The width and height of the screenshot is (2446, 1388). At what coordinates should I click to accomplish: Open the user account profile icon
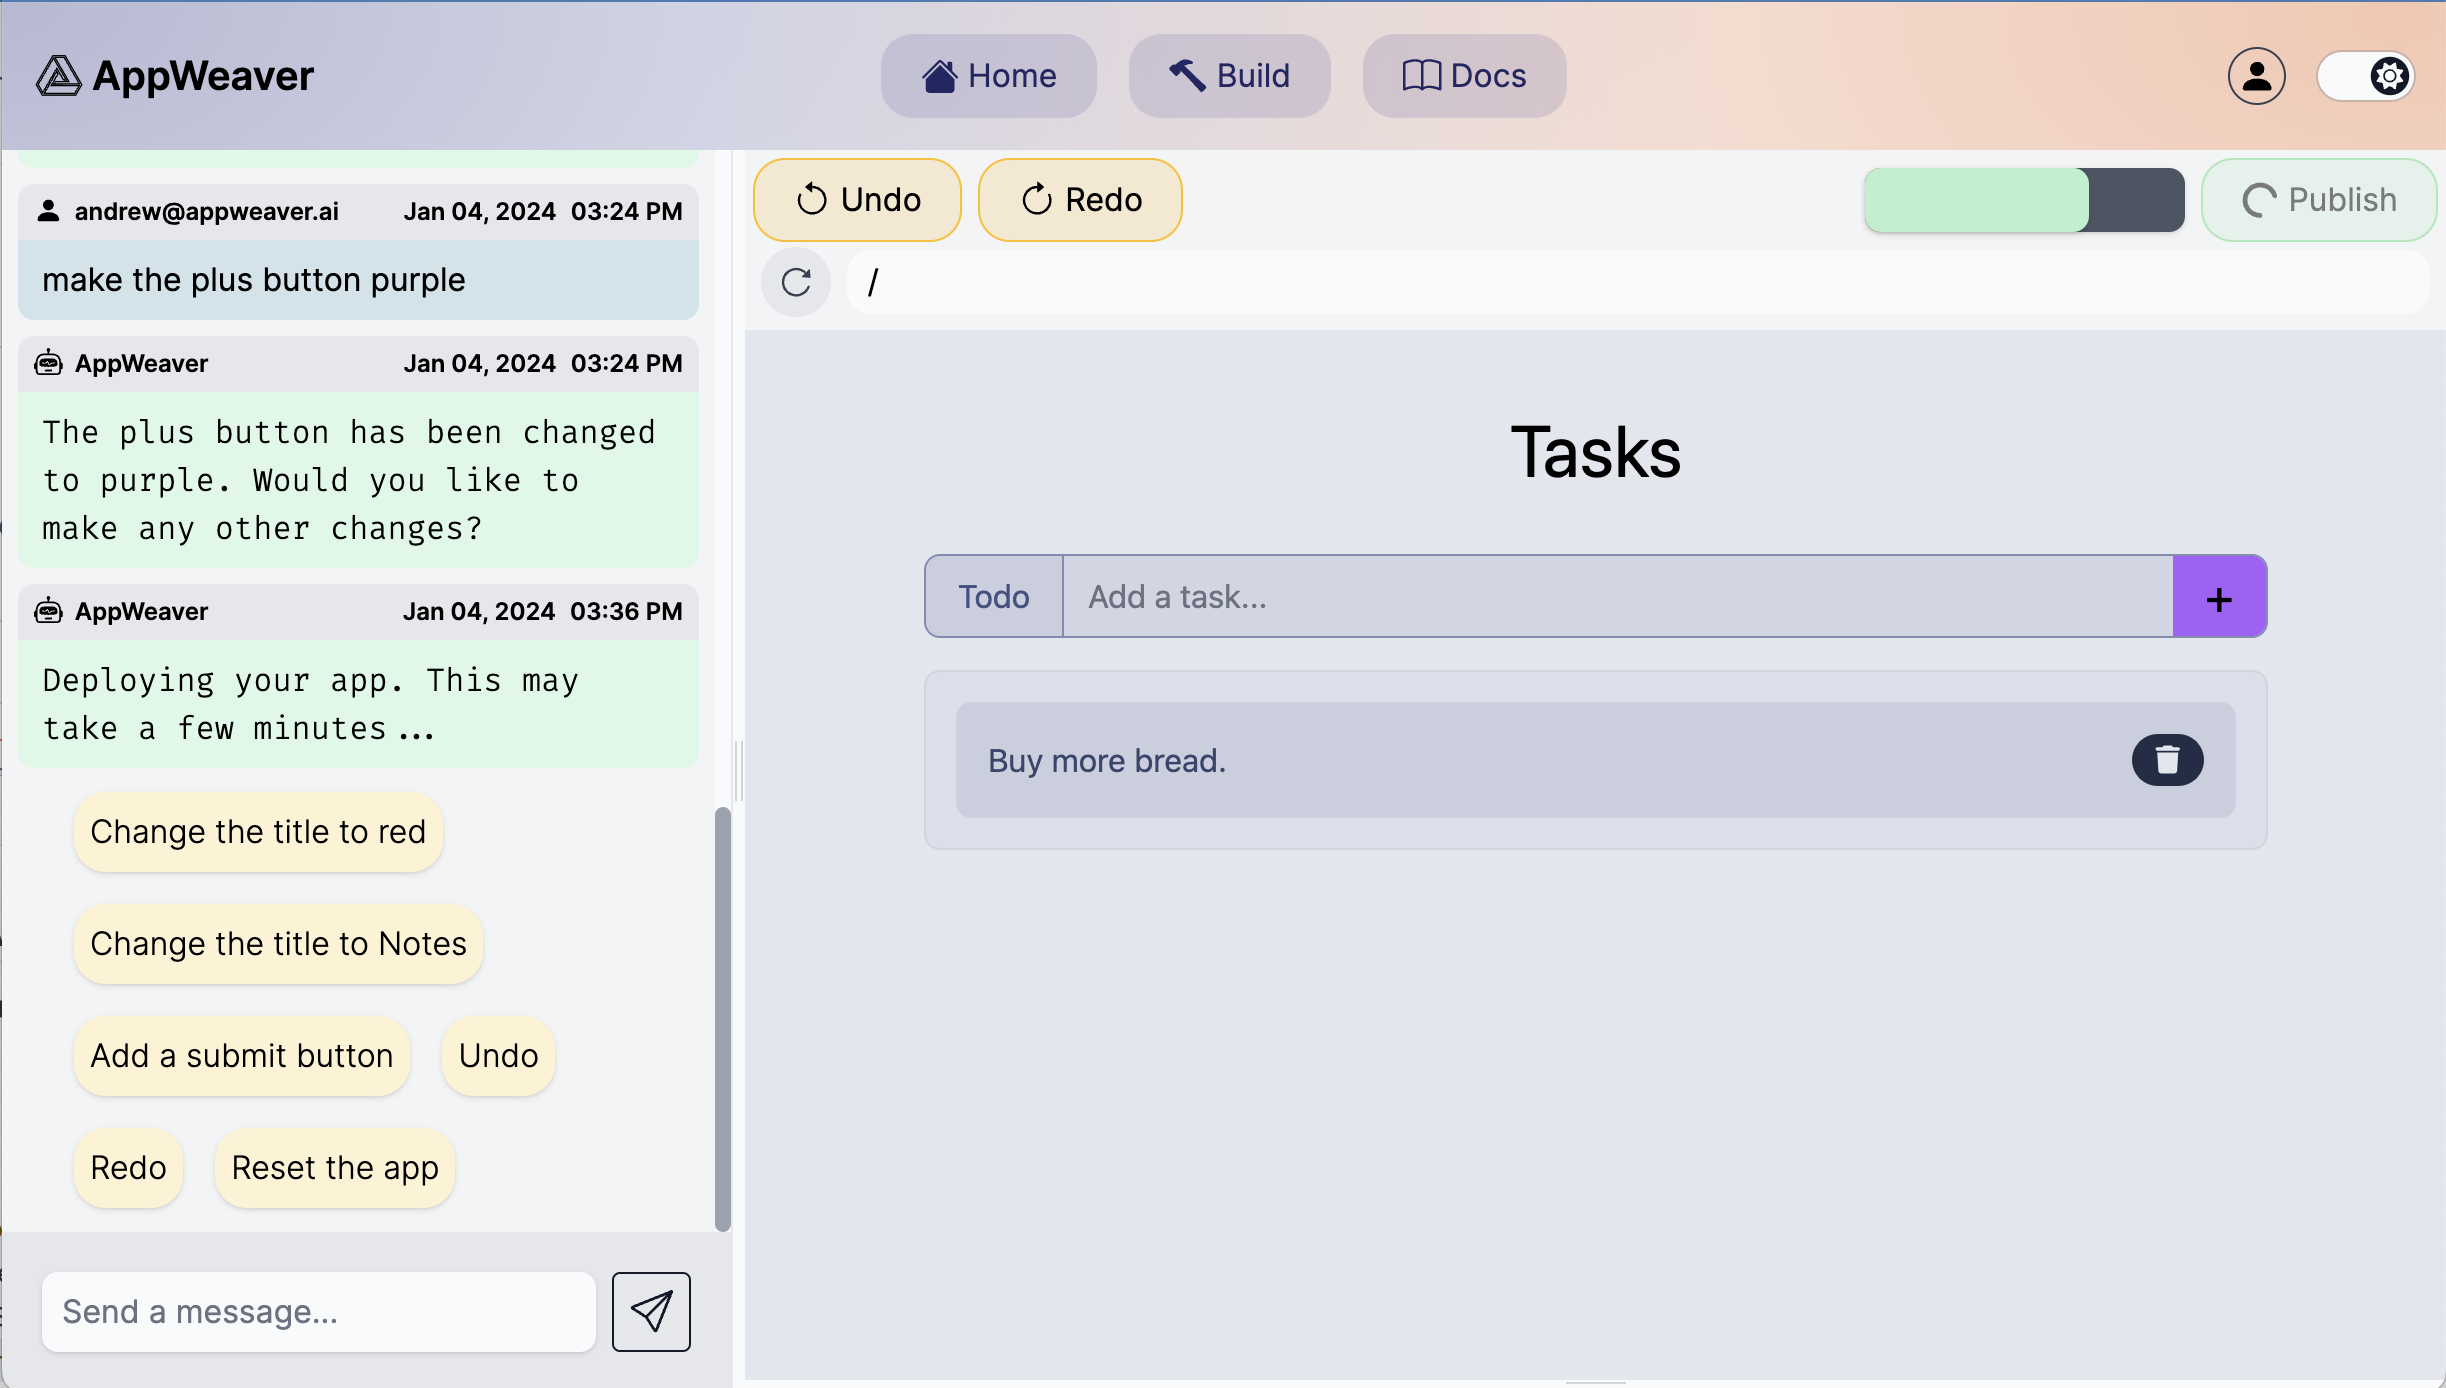coord(2256,76)
